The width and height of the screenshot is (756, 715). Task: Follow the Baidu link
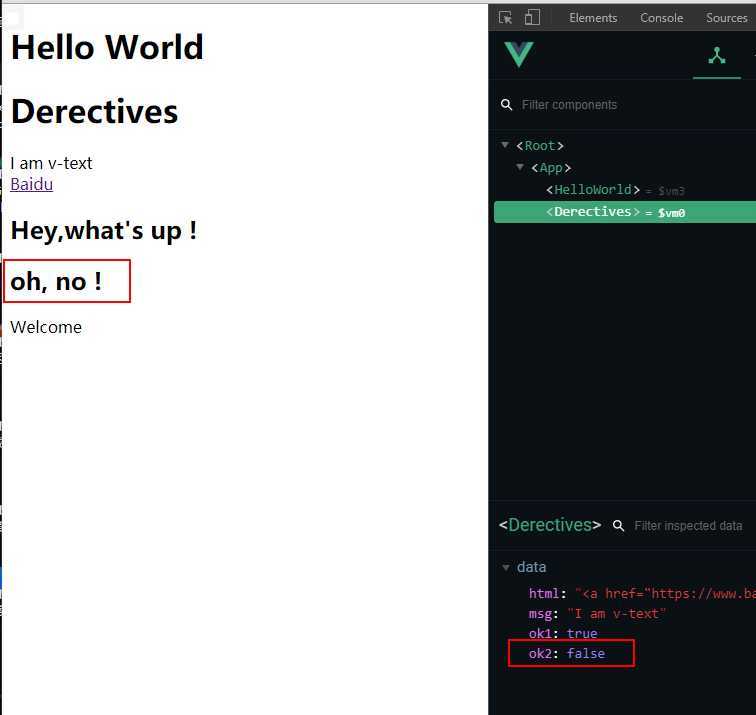[31, 184]
